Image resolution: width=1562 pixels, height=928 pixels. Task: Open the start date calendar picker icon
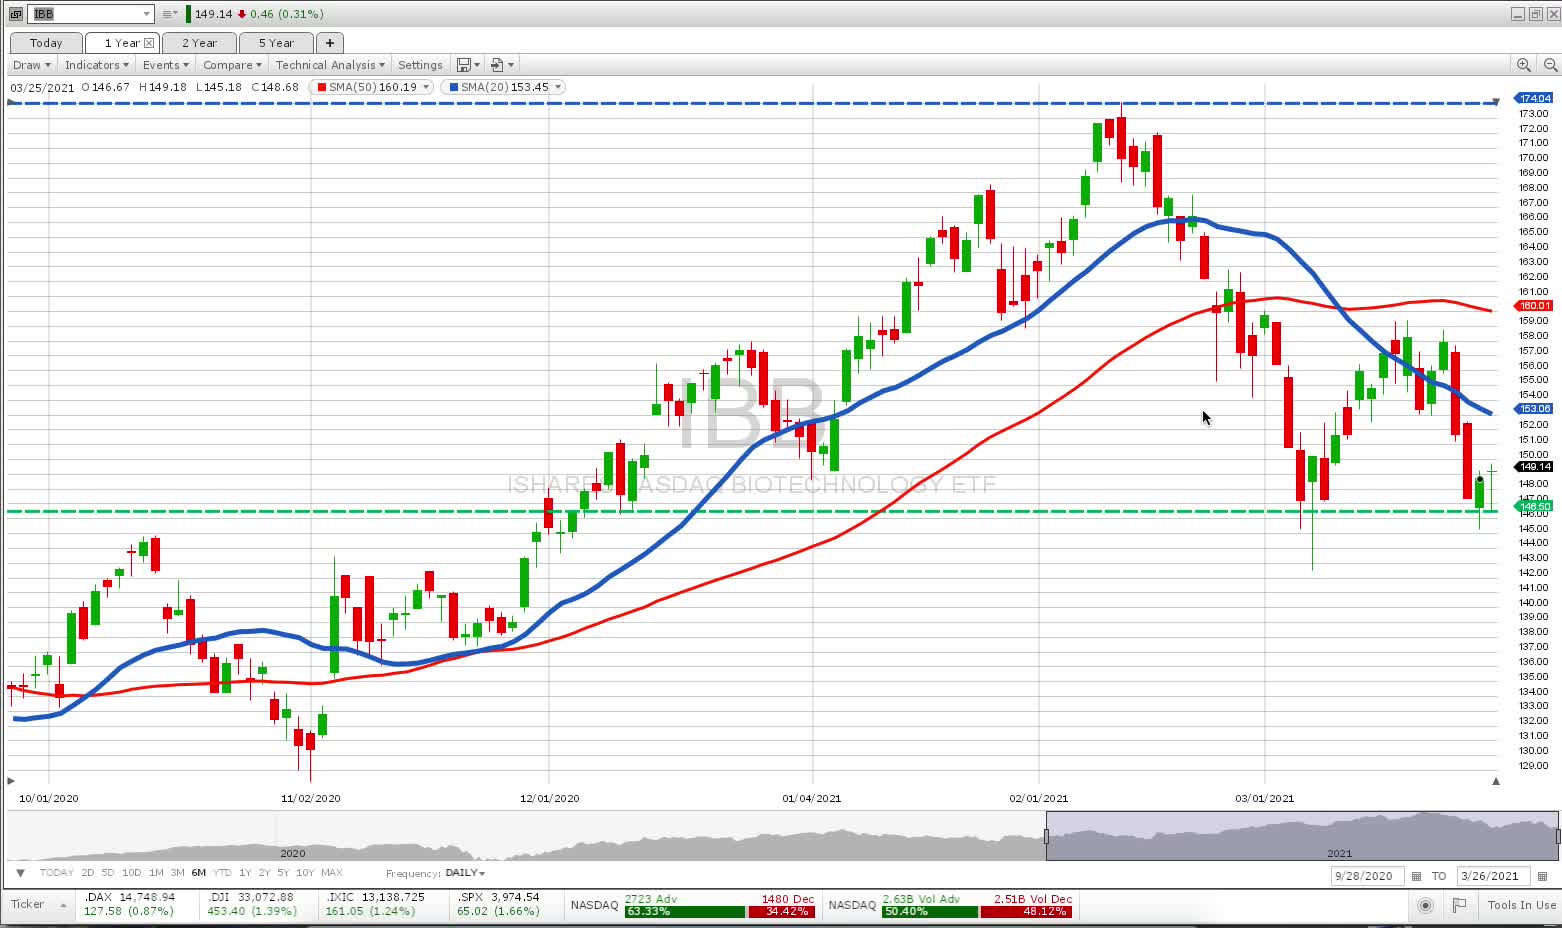pos(1416,876)
